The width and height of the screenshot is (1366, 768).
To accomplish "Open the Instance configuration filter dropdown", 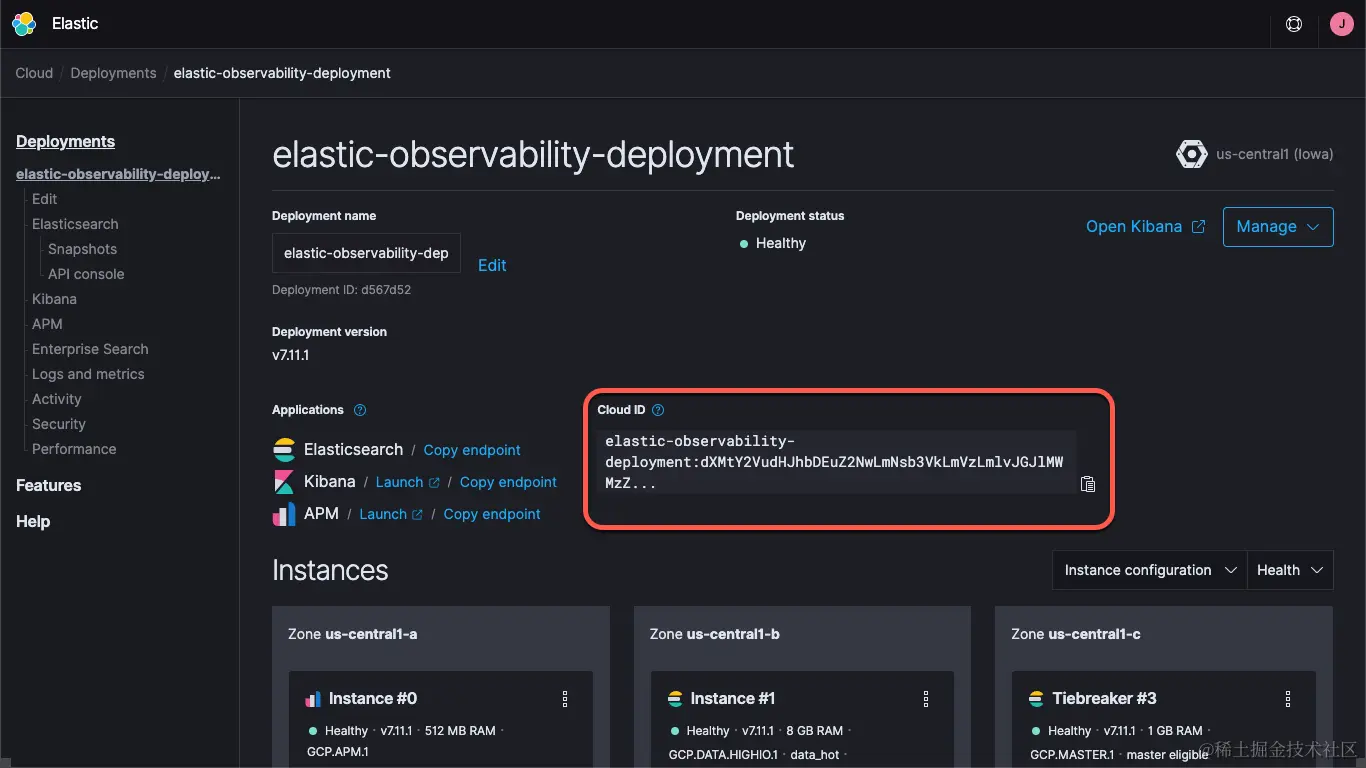I will (x=1148, y=569).
